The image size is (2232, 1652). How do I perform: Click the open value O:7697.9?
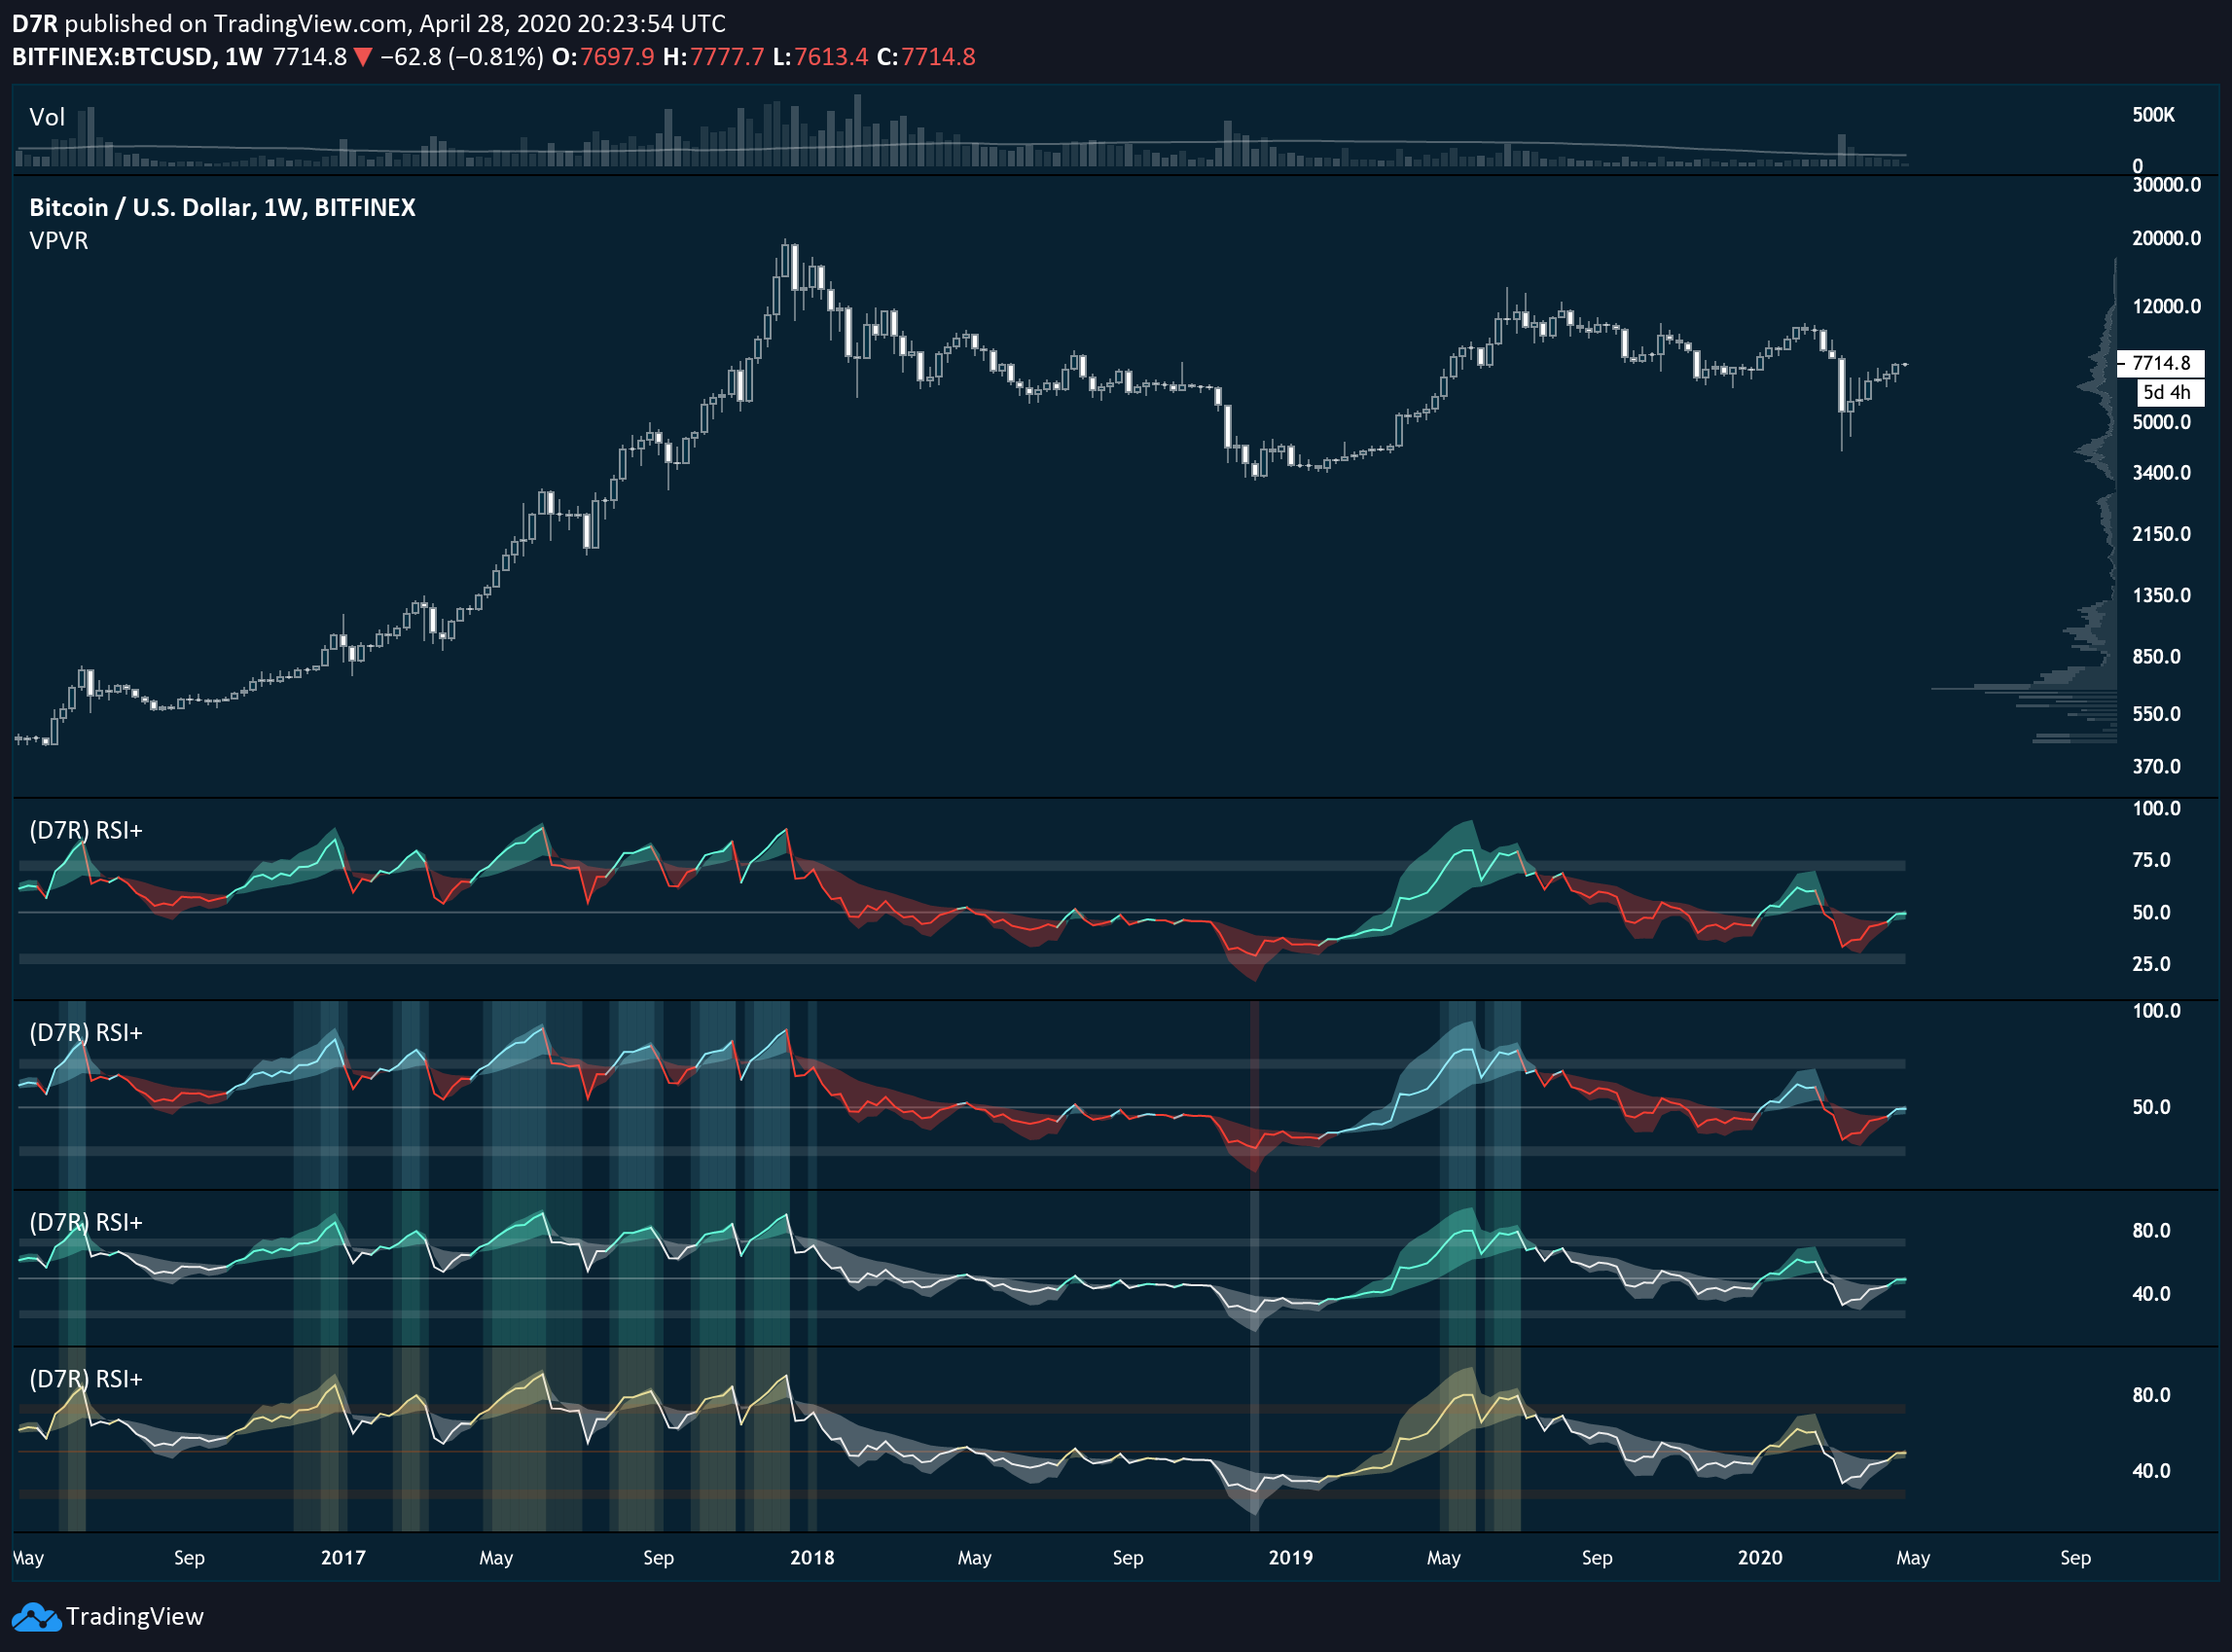[603, 57]
